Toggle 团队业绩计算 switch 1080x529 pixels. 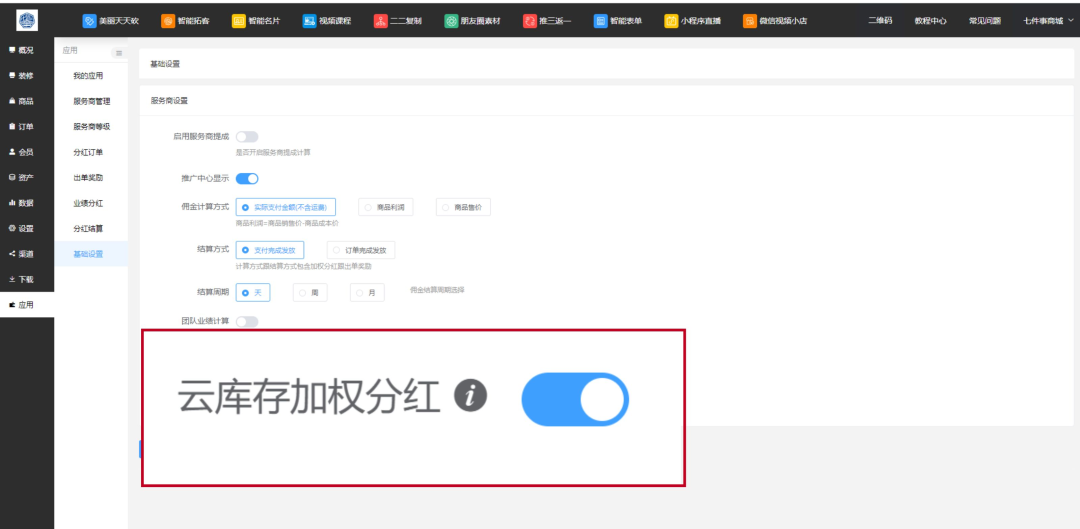pyautogui.click(x=247, y=321)
